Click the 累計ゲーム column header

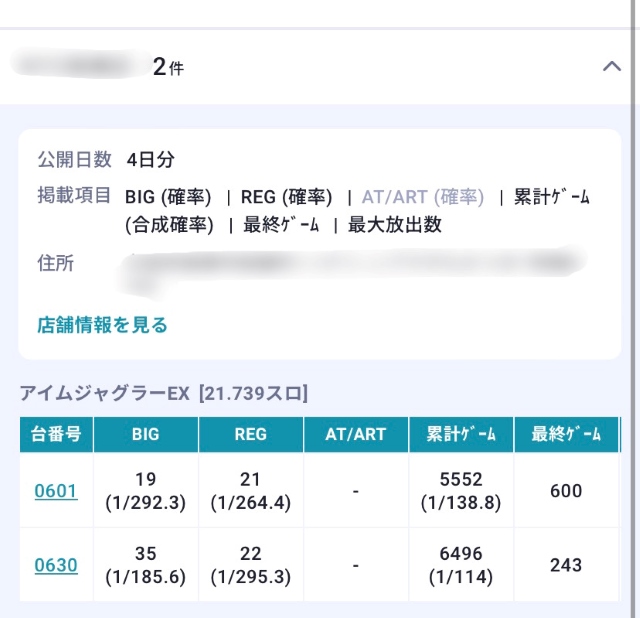coord(461,435)
